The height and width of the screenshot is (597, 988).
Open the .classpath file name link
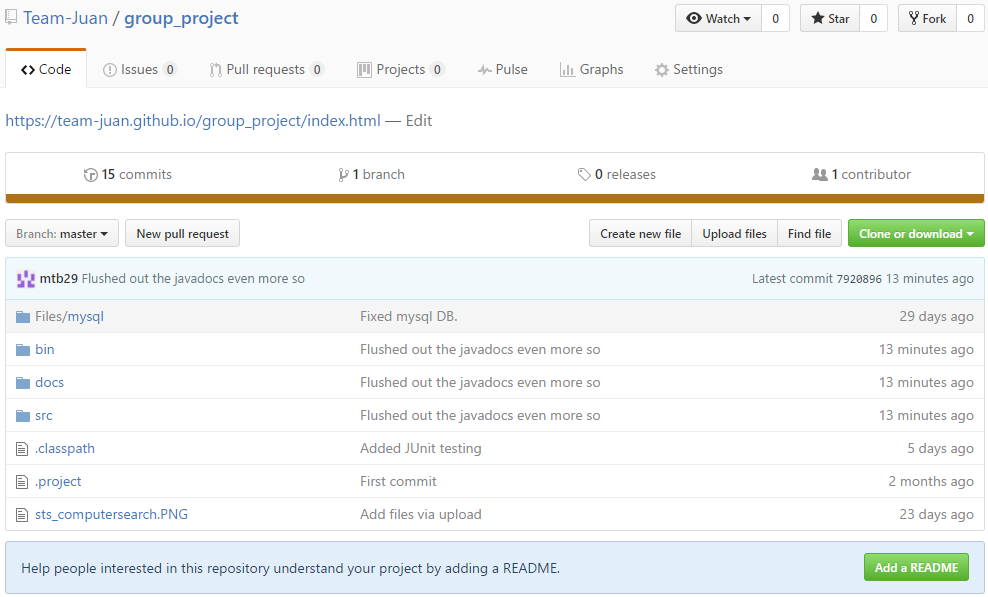coord(65,449)
